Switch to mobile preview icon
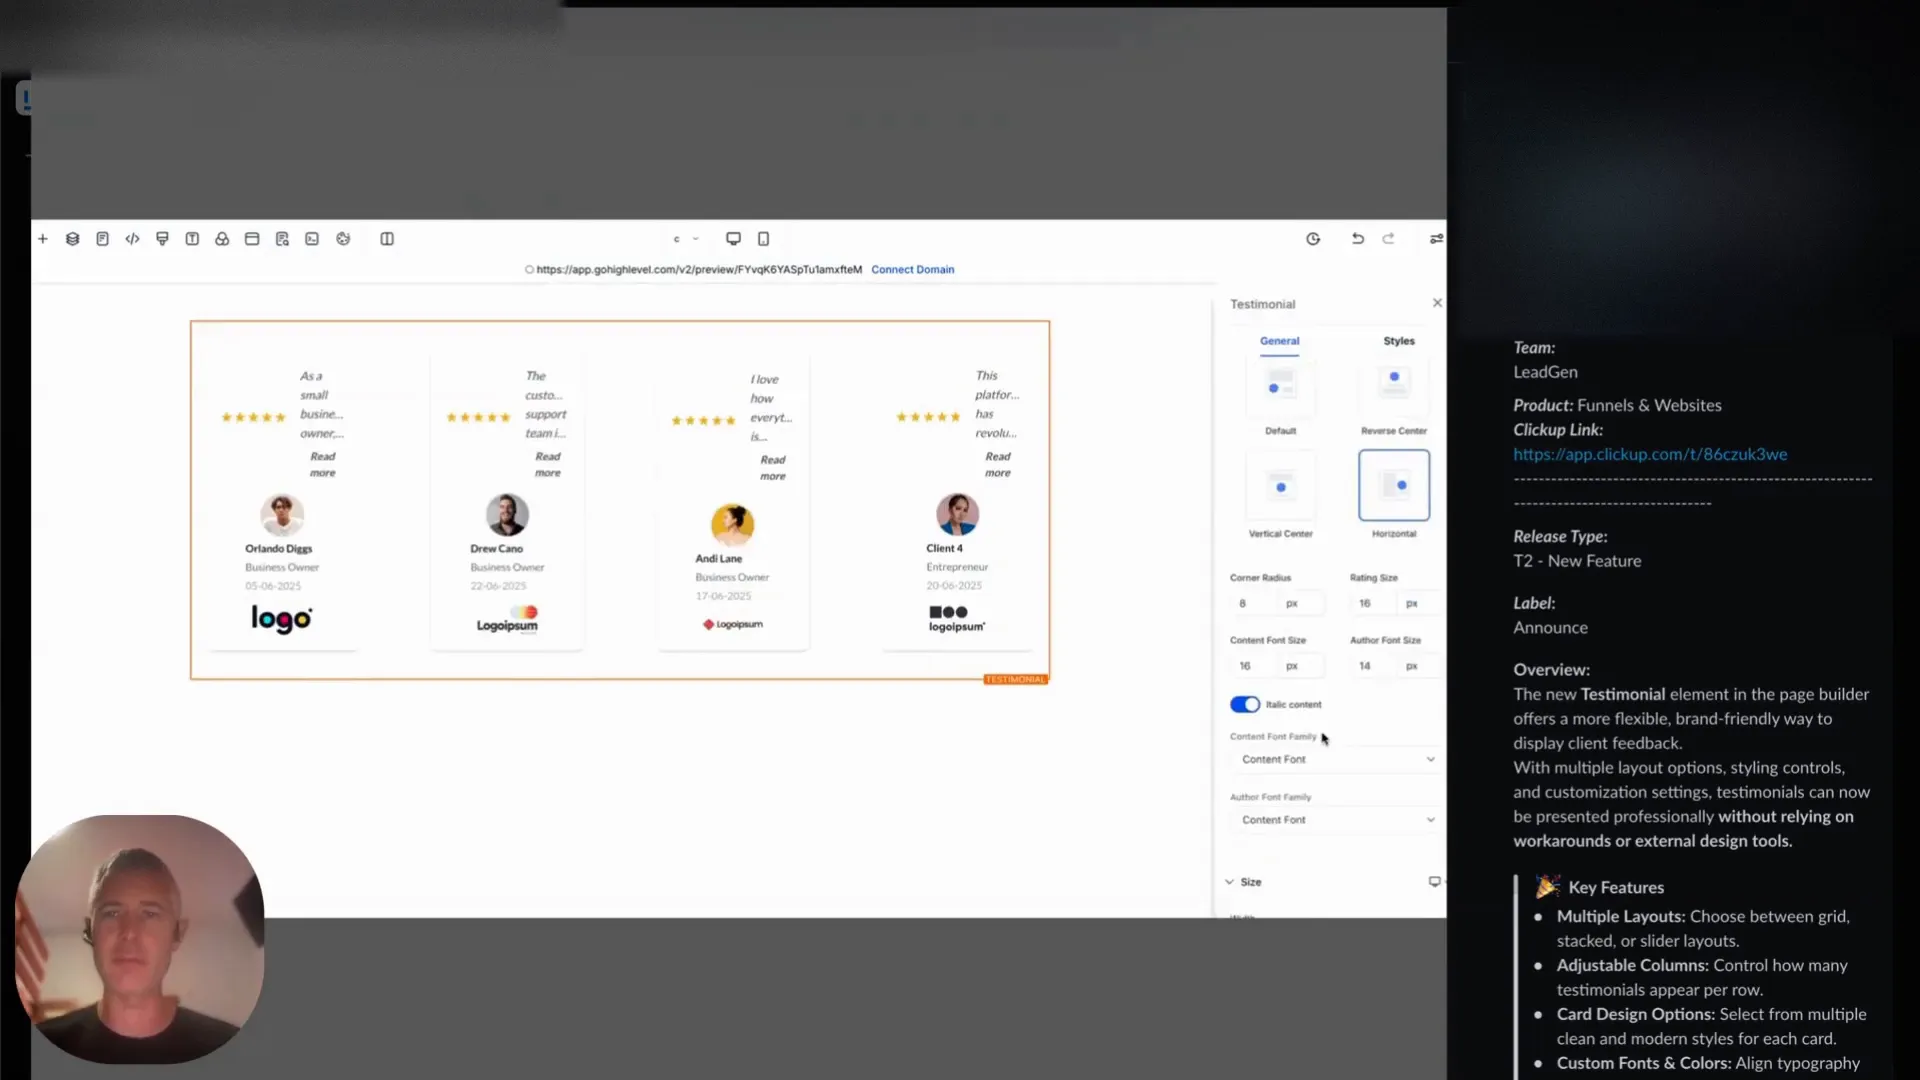Image resolution: width=1920 pixels, height=1080 pixels. pyautogui.click(x=763, y=238)
